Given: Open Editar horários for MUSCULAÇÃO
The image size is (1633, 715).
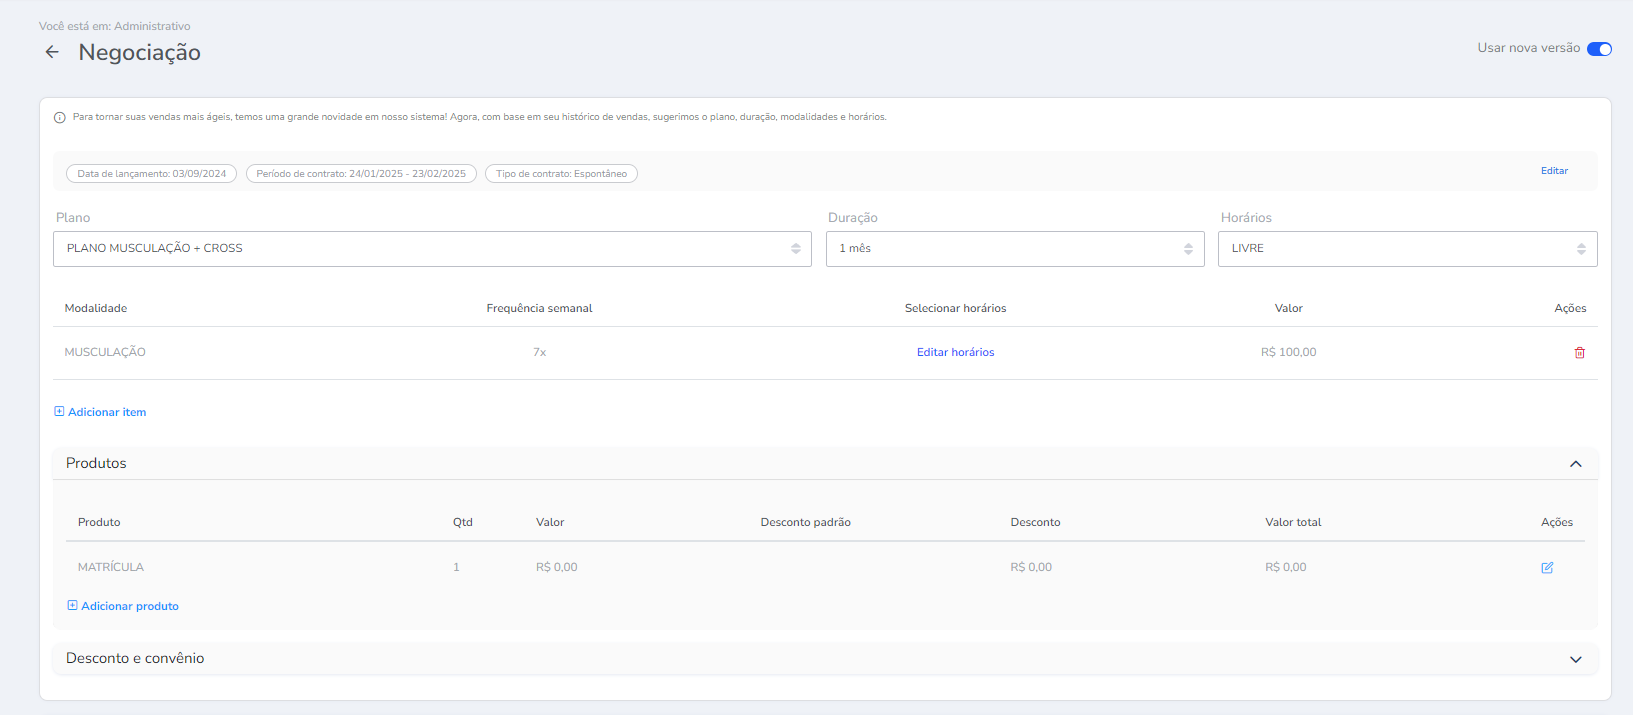Looking at the screenshot, I should [x=955, y=352].
